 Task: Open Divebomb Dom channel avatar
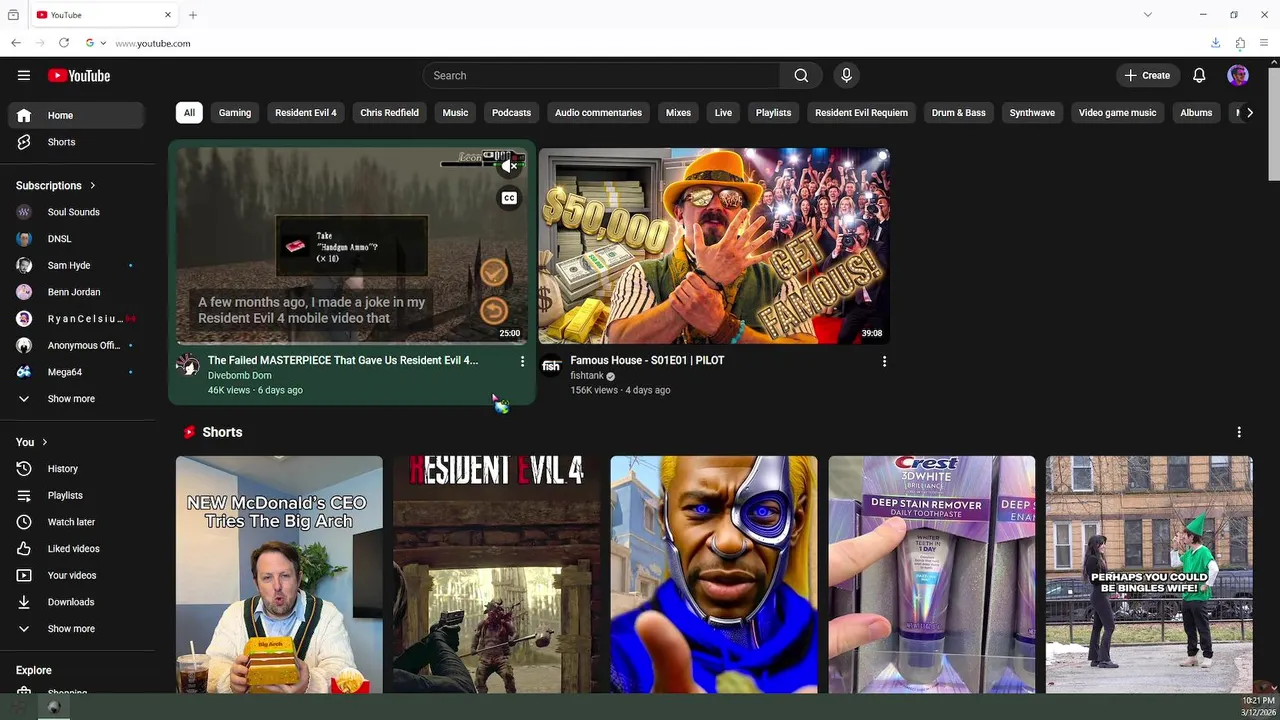(x=188, y=365)
